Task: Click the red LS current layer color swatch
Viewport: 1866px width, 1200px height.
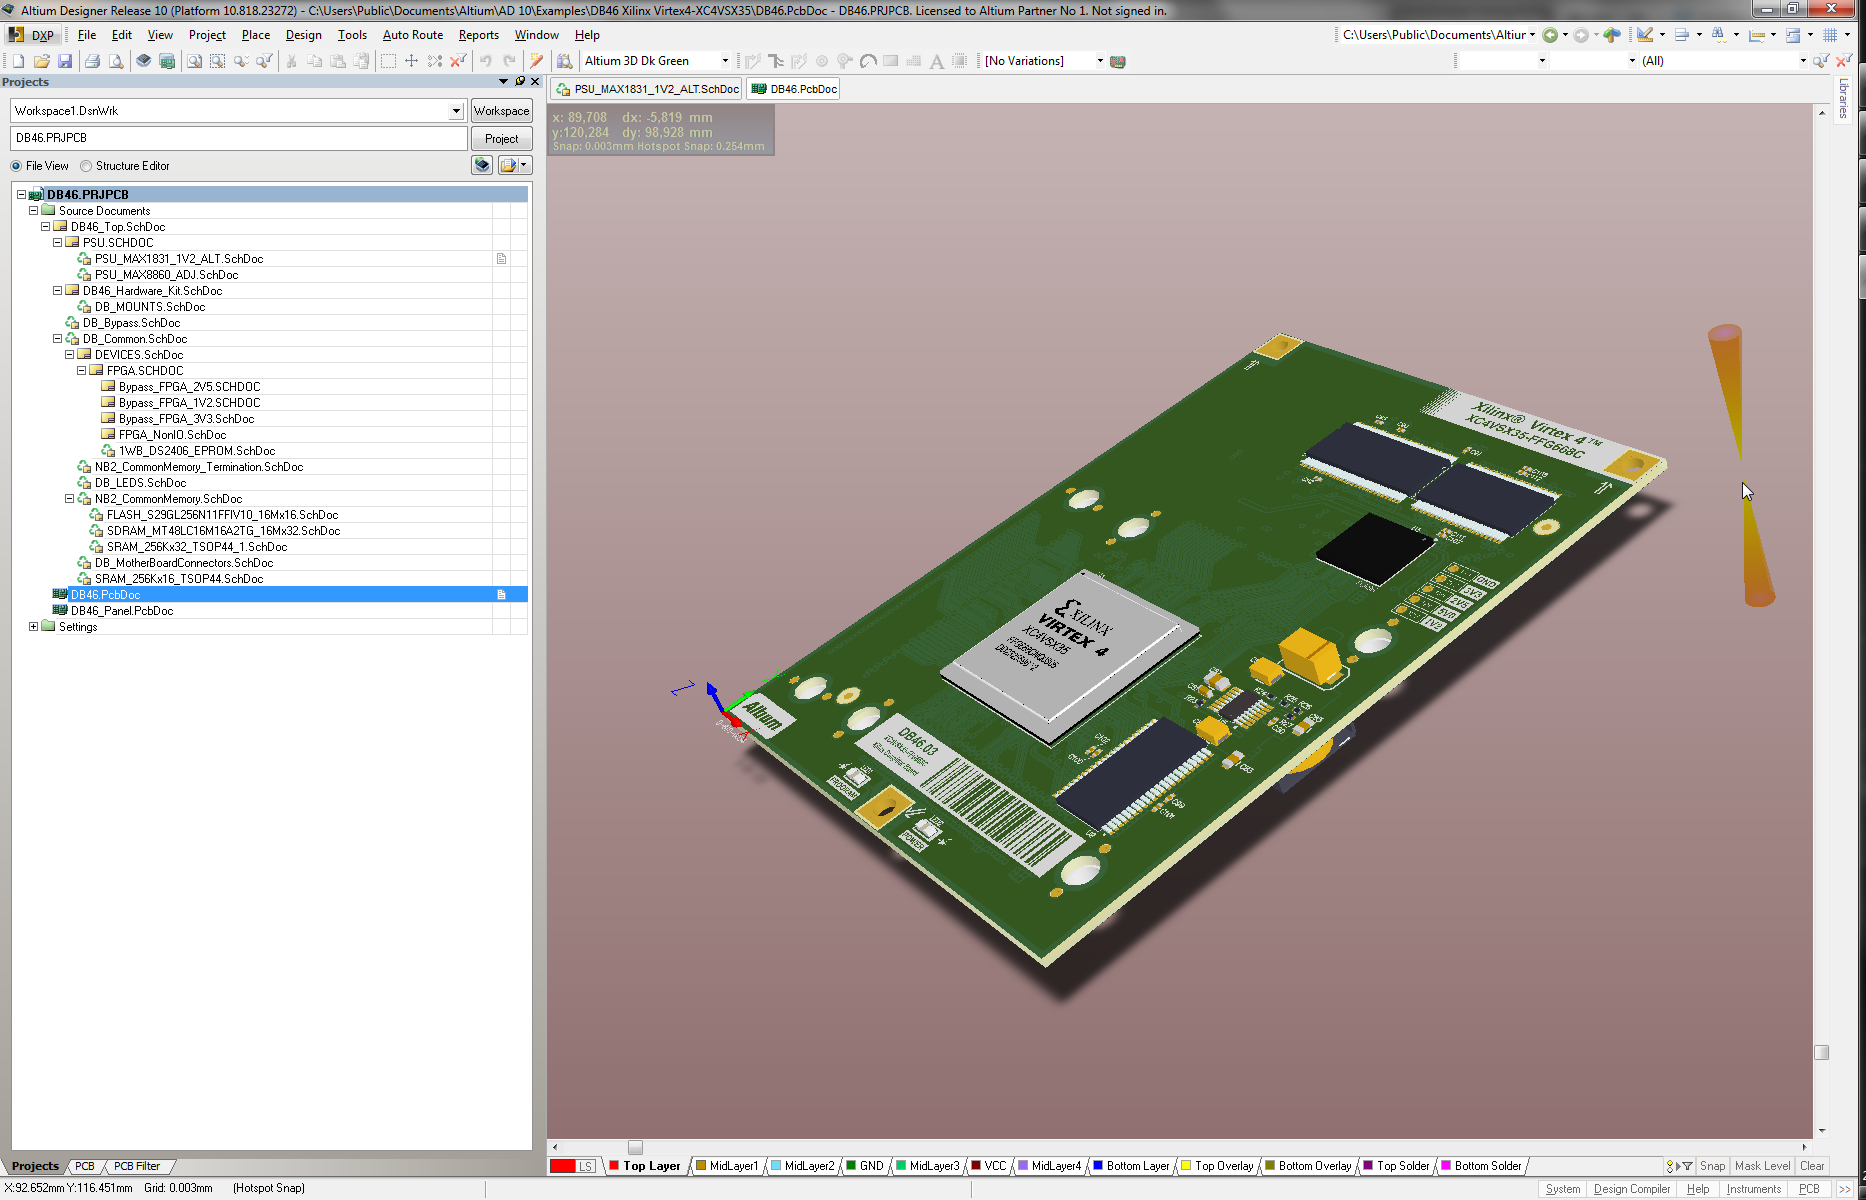Action: click(563, 1166)
